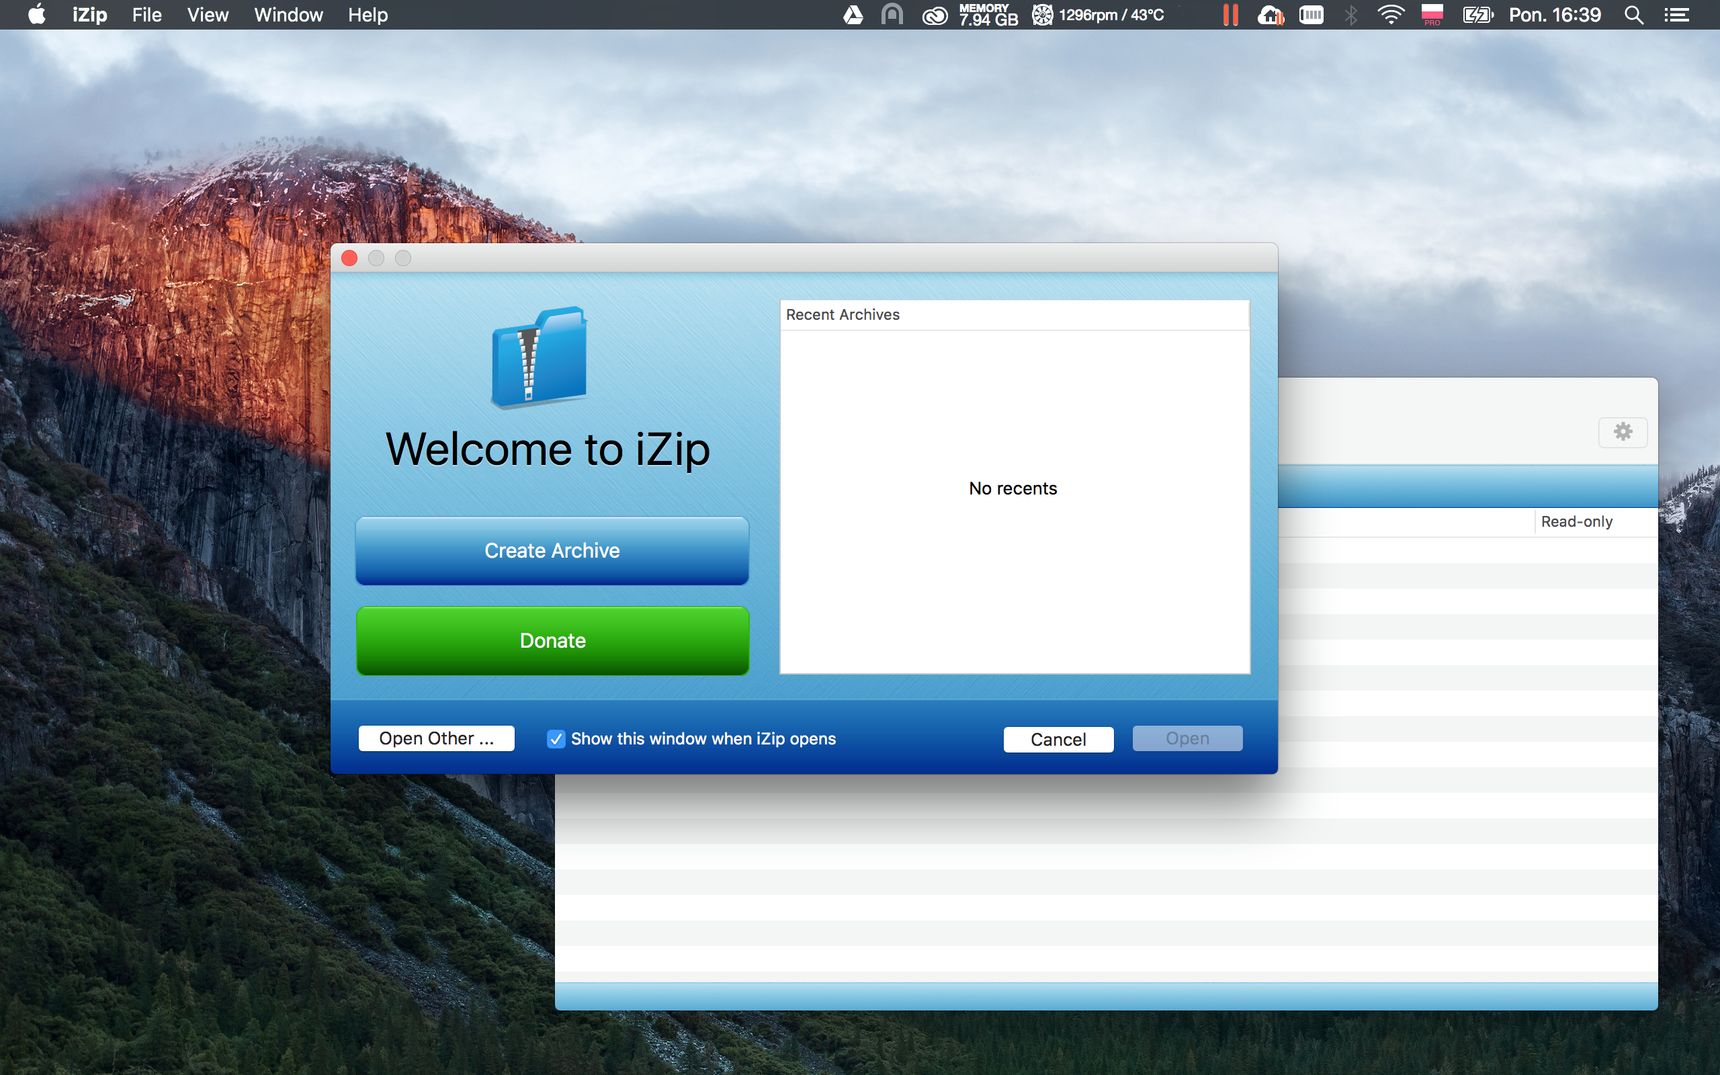This screenshot has width=1720, height=1075.
Task: Click the cloud home menu bar icon
Action: [x=1271, y=15]
